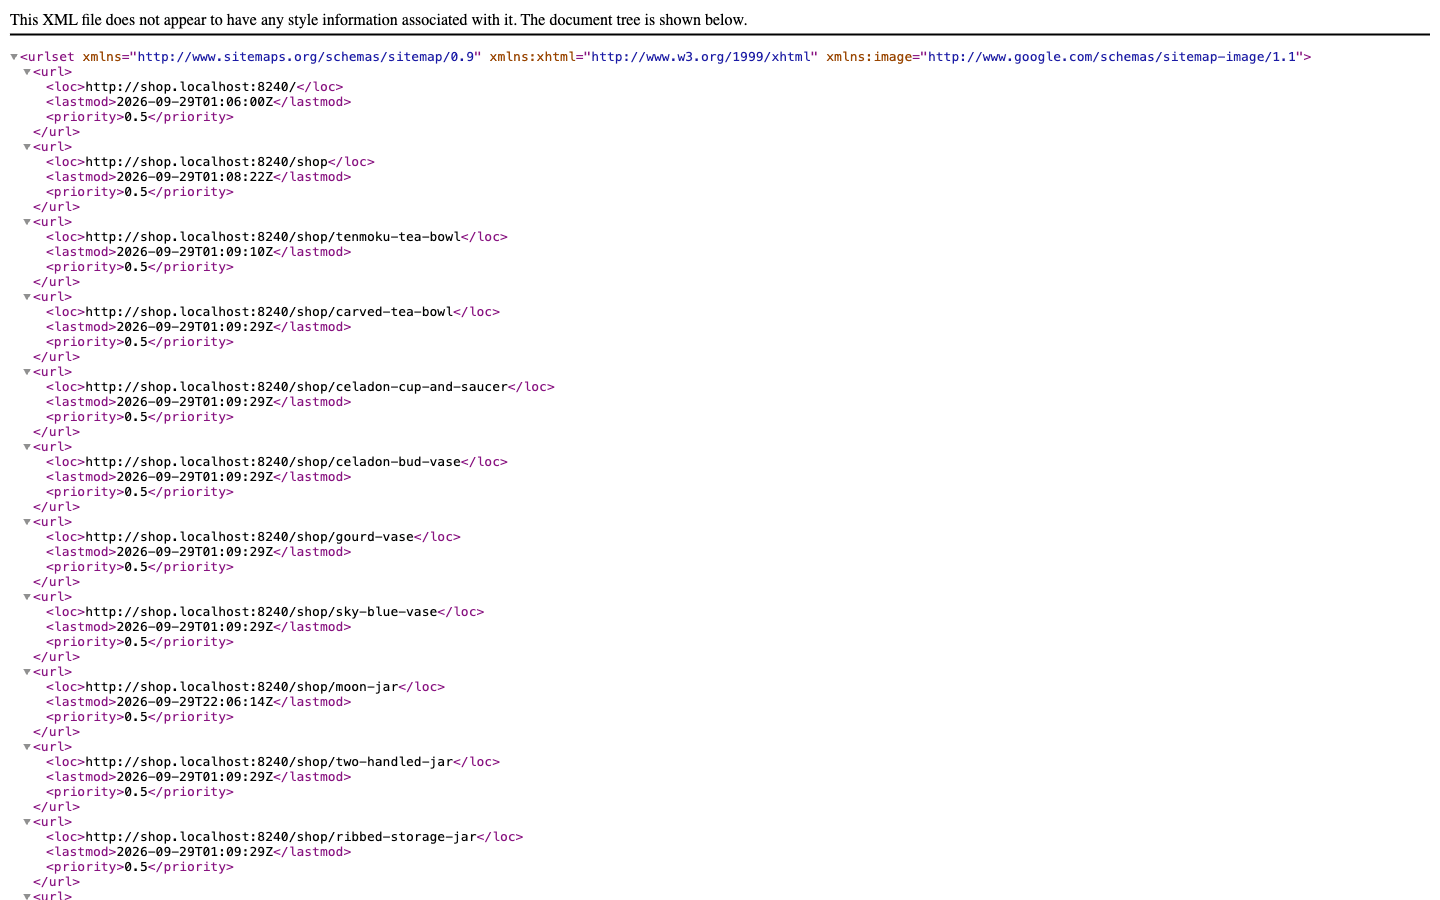
Task: Click the priority 0.5 value under gourd-vase
Action: [136, 567]
